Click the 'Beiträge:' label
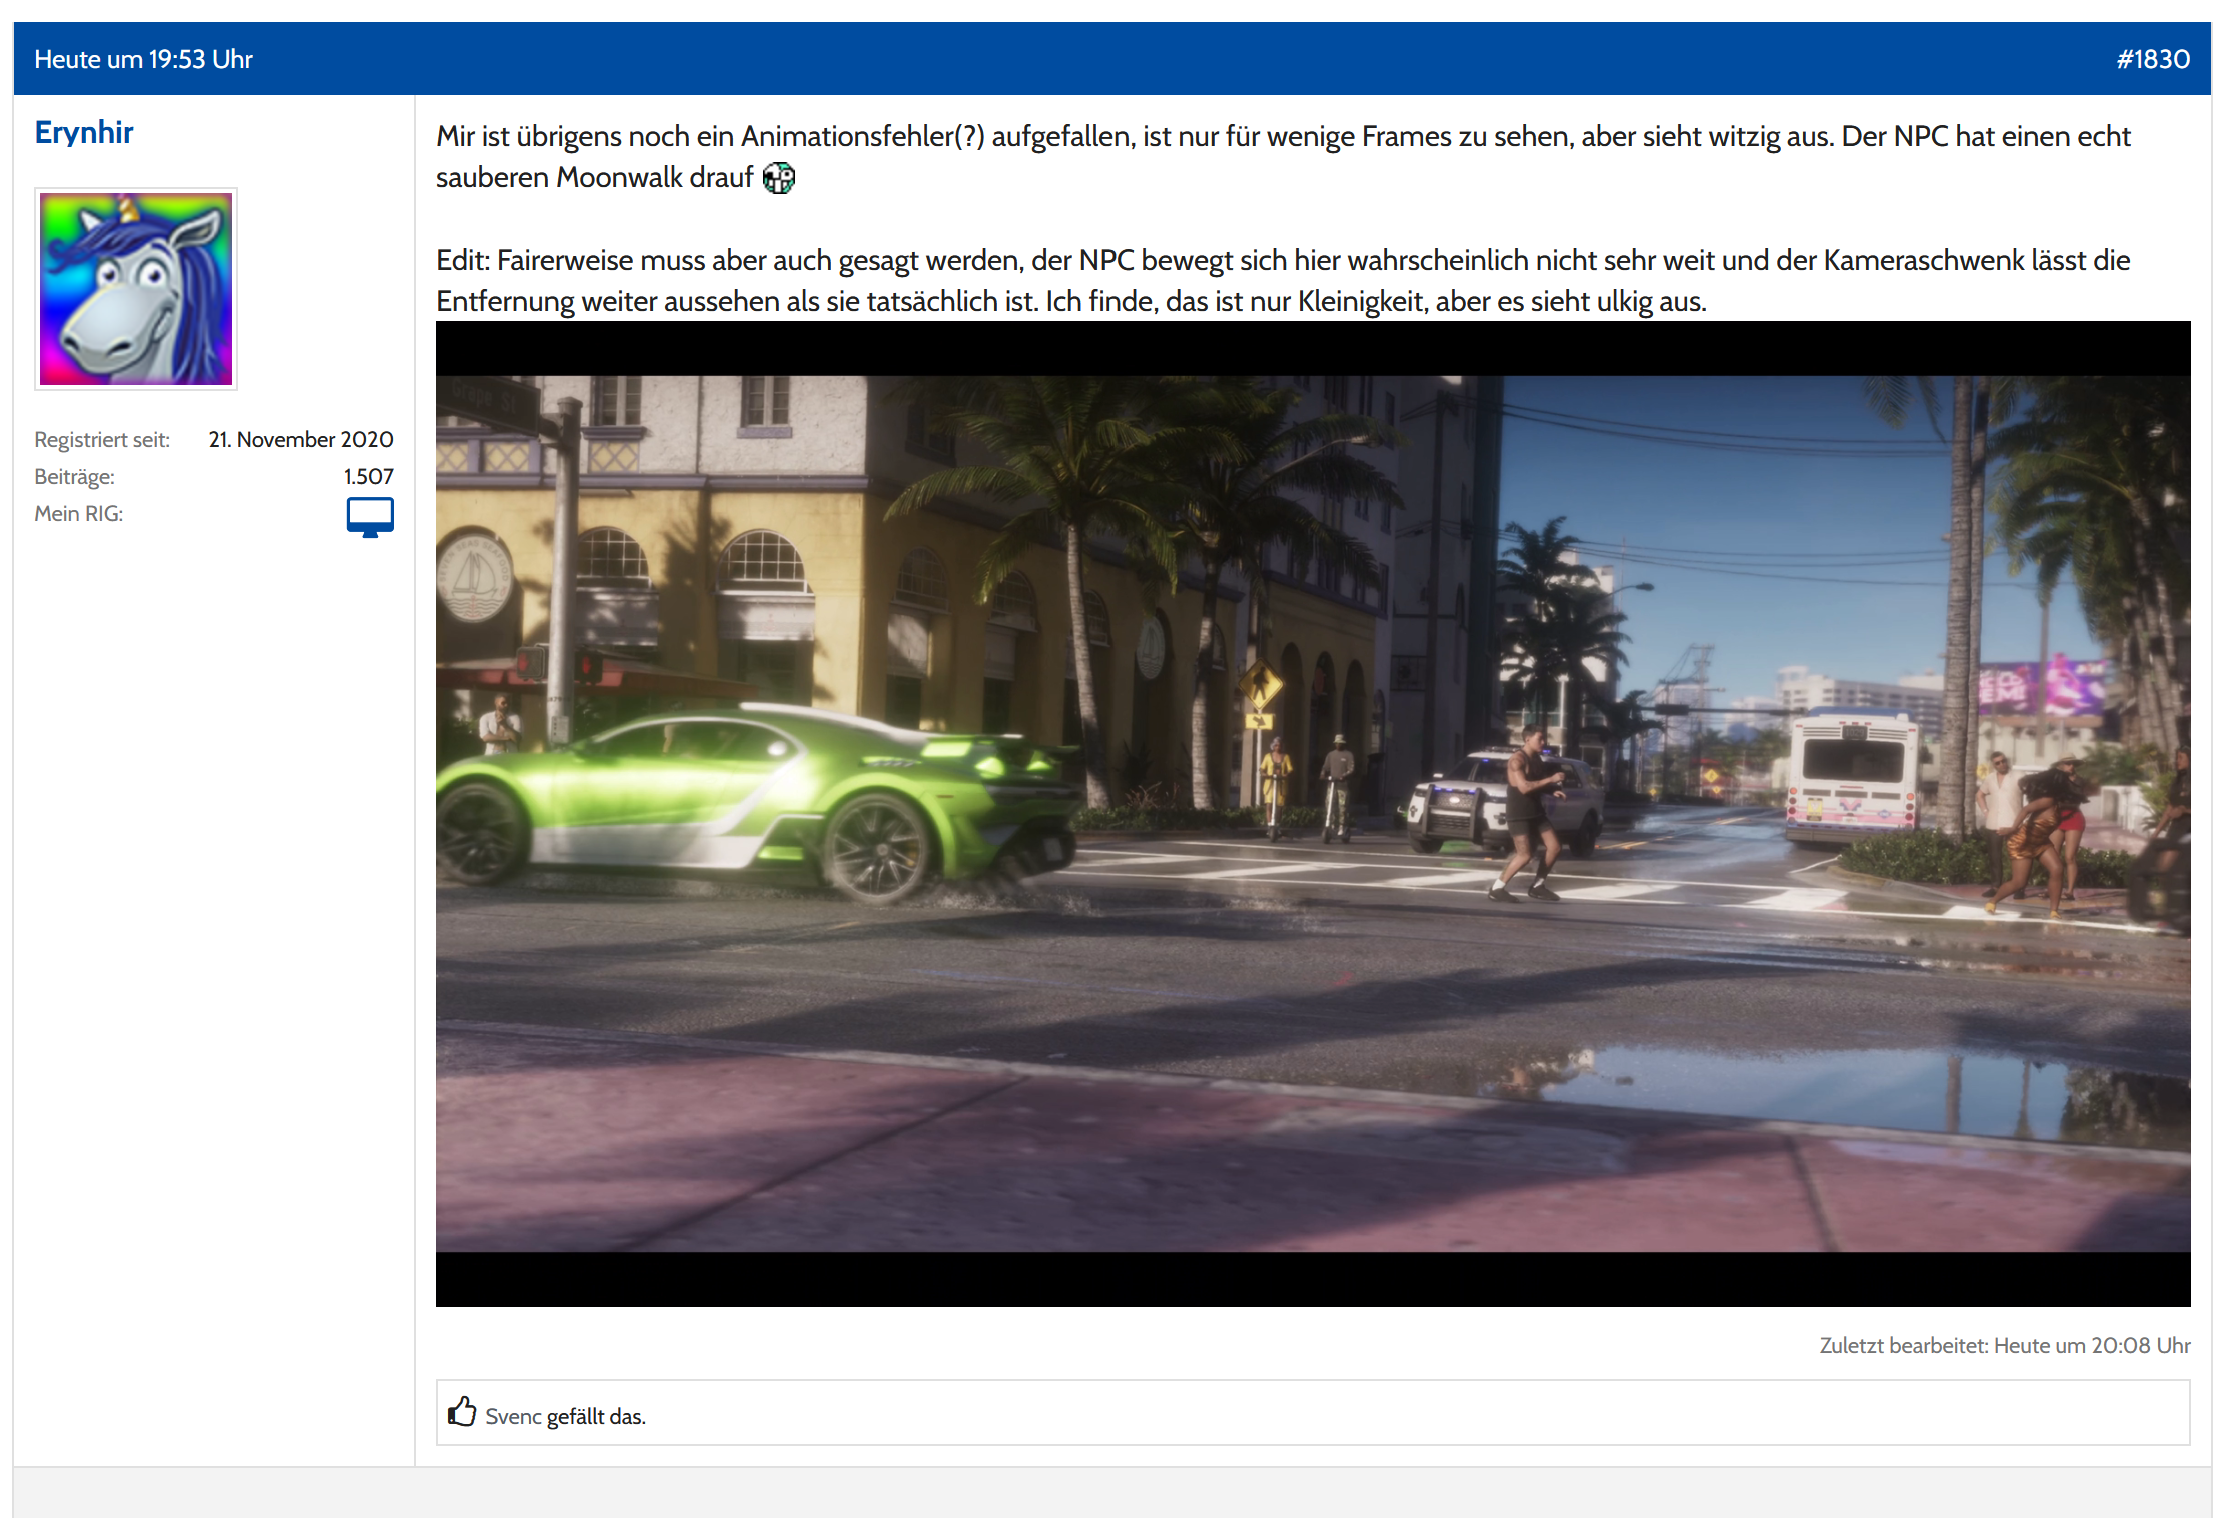Screen dimensions: 2230x1518 pyautogui.click(x=75, y=477)
